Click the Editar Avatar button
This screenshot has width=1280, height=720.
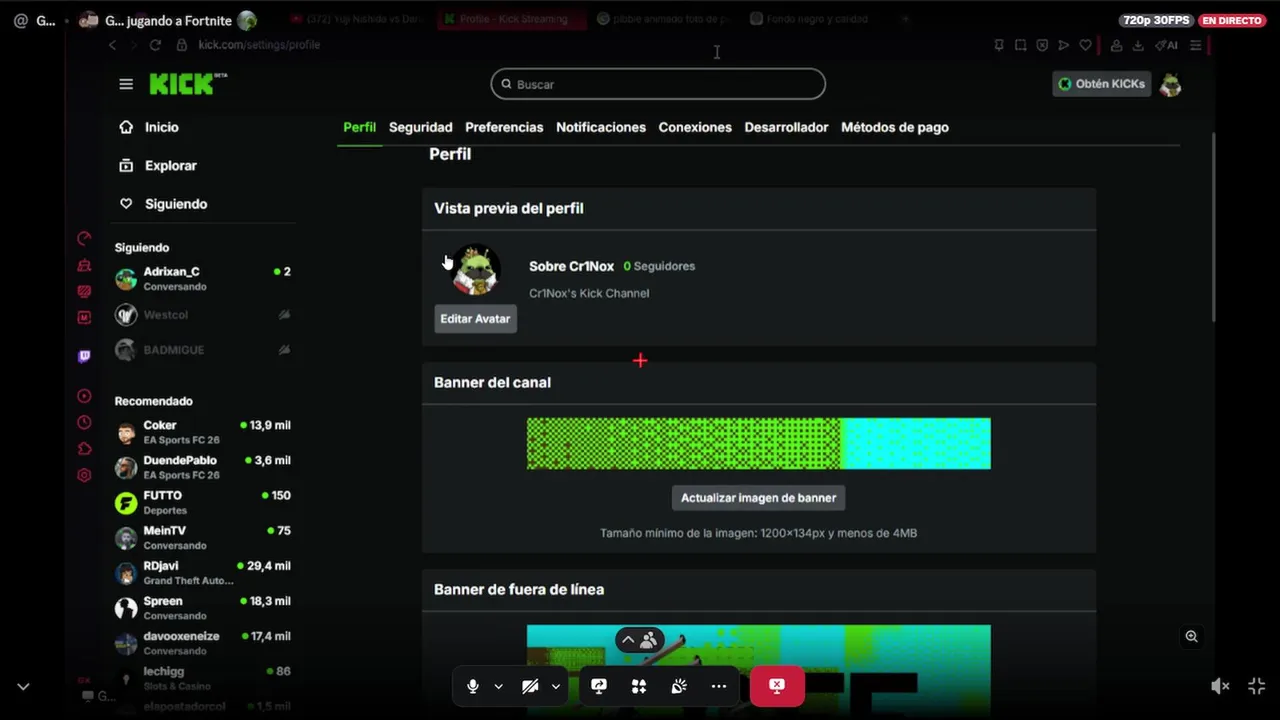coord(476,318)
